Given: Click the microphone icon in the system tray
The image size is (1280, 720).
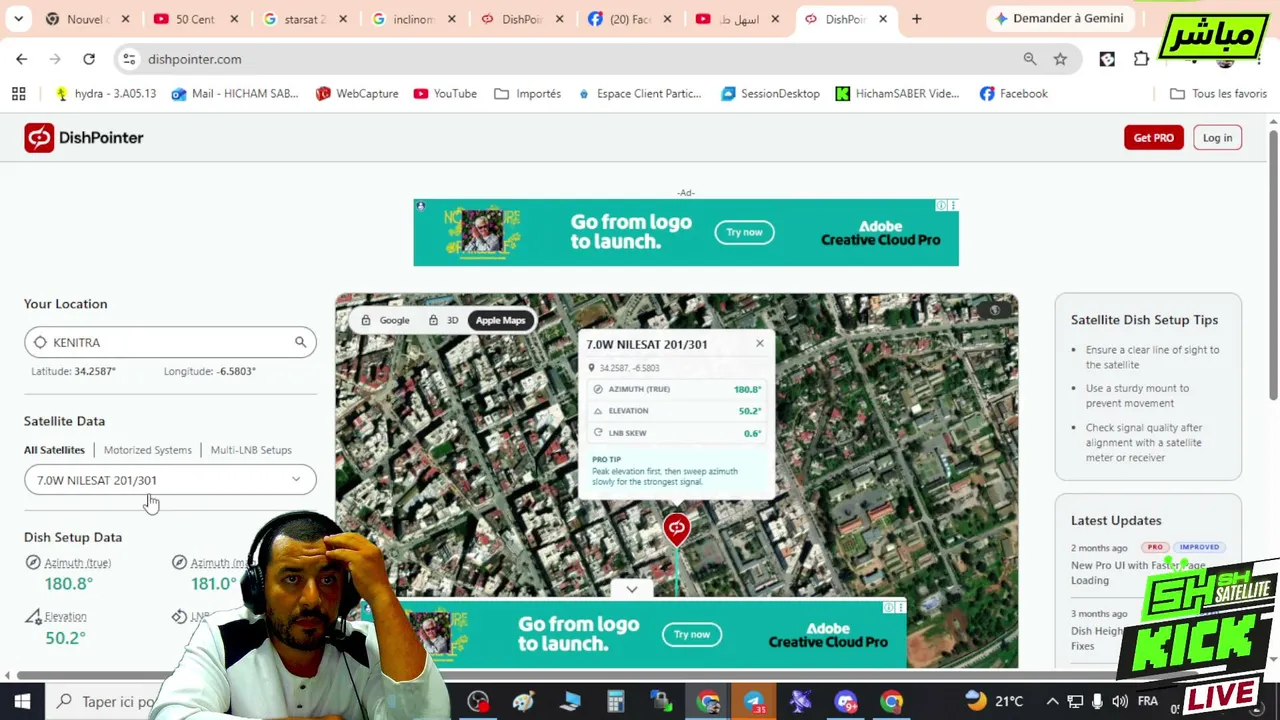Looking at the screenshot, I should coord(1098,701).
